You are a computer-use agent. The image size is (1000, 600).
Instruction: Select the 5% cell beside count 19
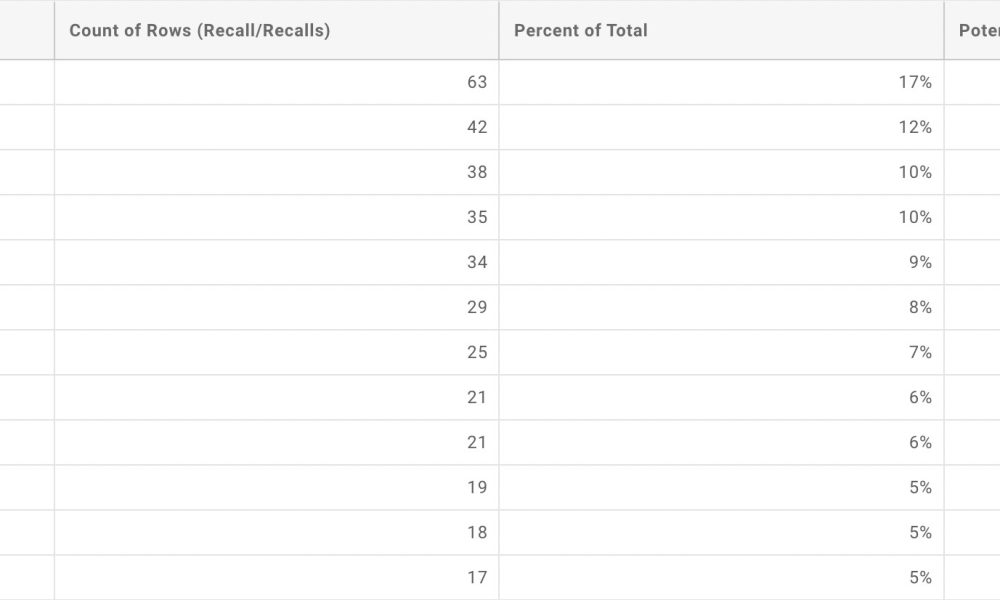point(721,487)
